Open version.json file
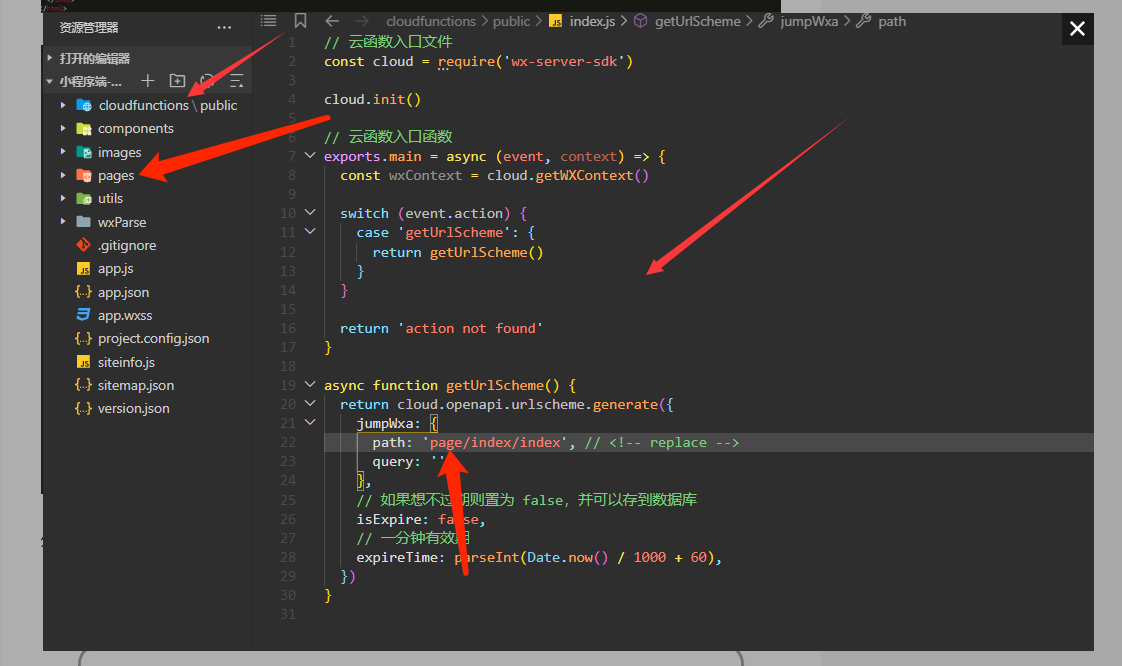The image size is (1122, 666). (x=134, y=408)
